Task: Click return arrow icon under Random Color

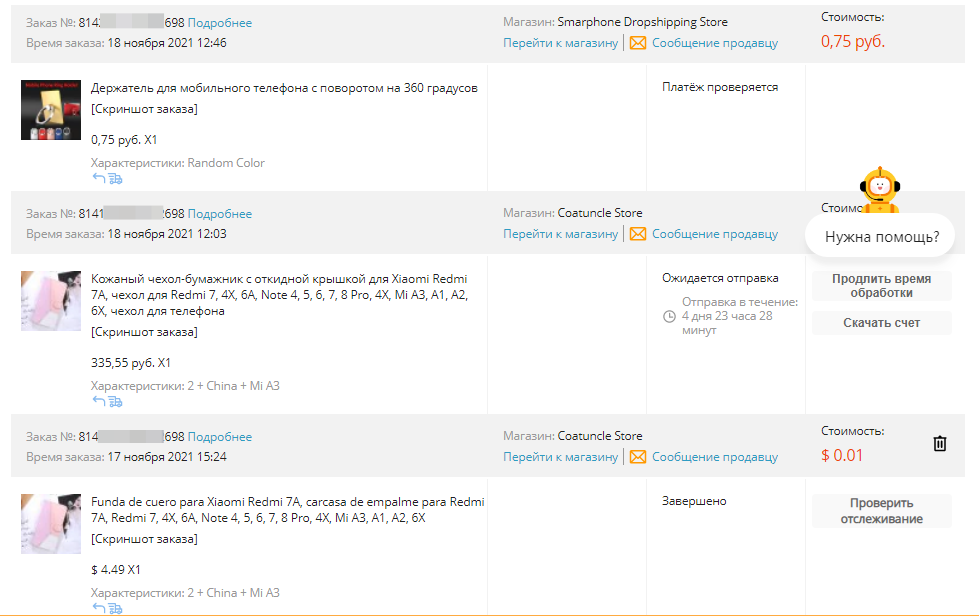Action: coord(99,178)
